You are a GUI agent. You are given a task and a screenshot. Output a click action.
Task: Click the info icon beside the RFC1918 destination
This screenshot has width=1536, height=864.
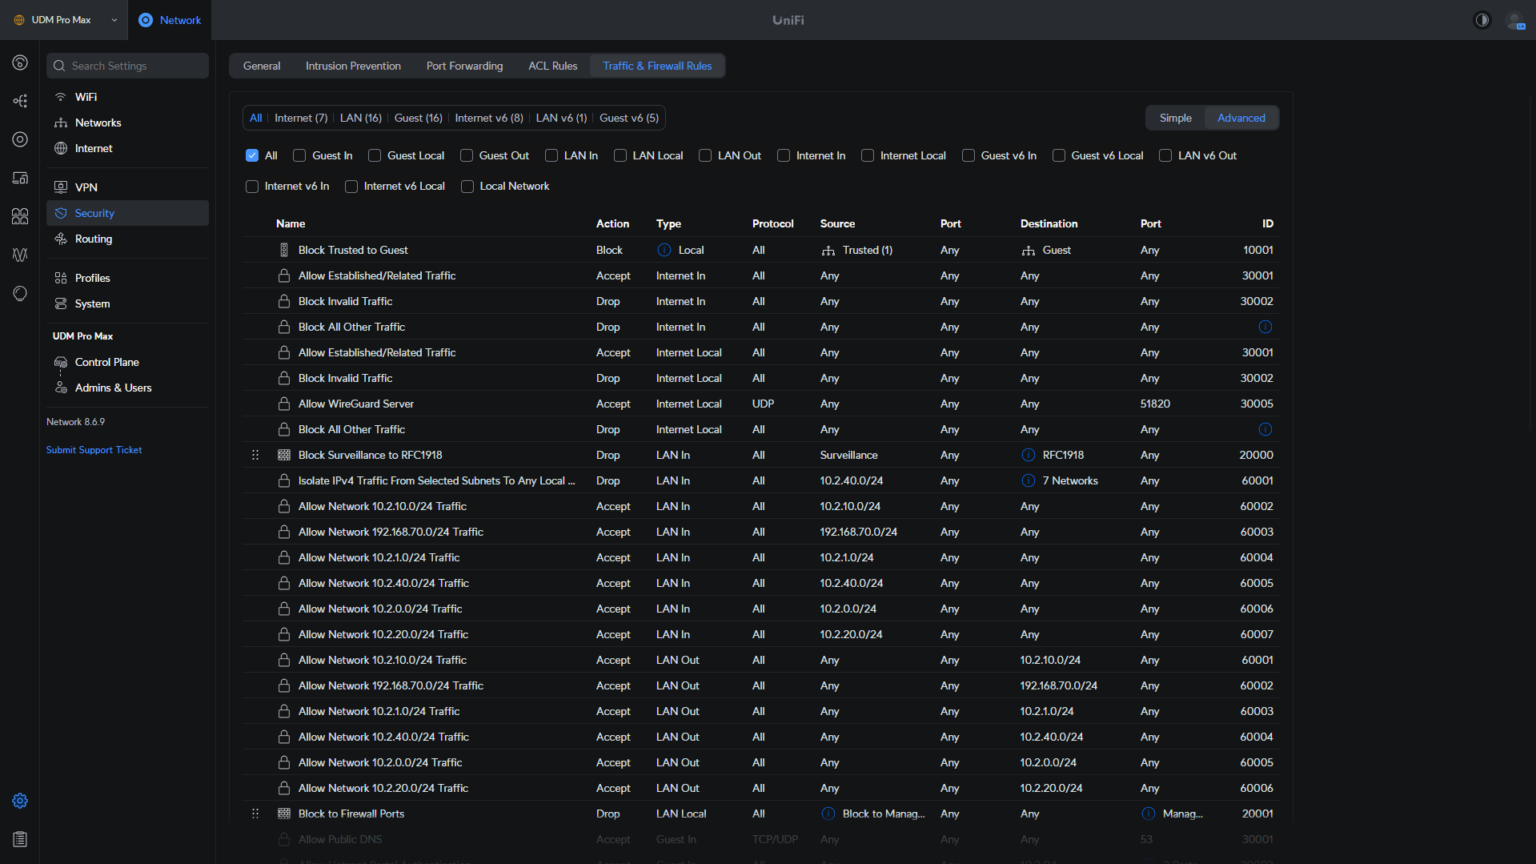tap(1027, 454)
